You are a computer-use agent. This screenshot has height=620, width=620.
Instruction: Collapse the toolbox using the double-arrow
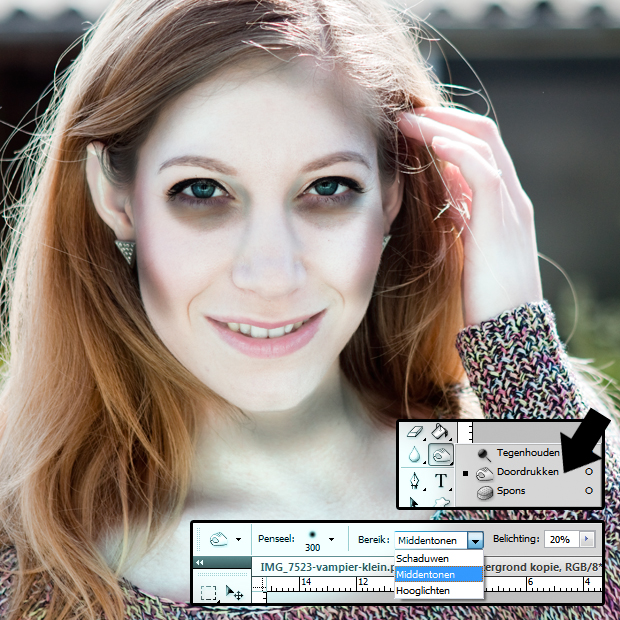[199, 563]
